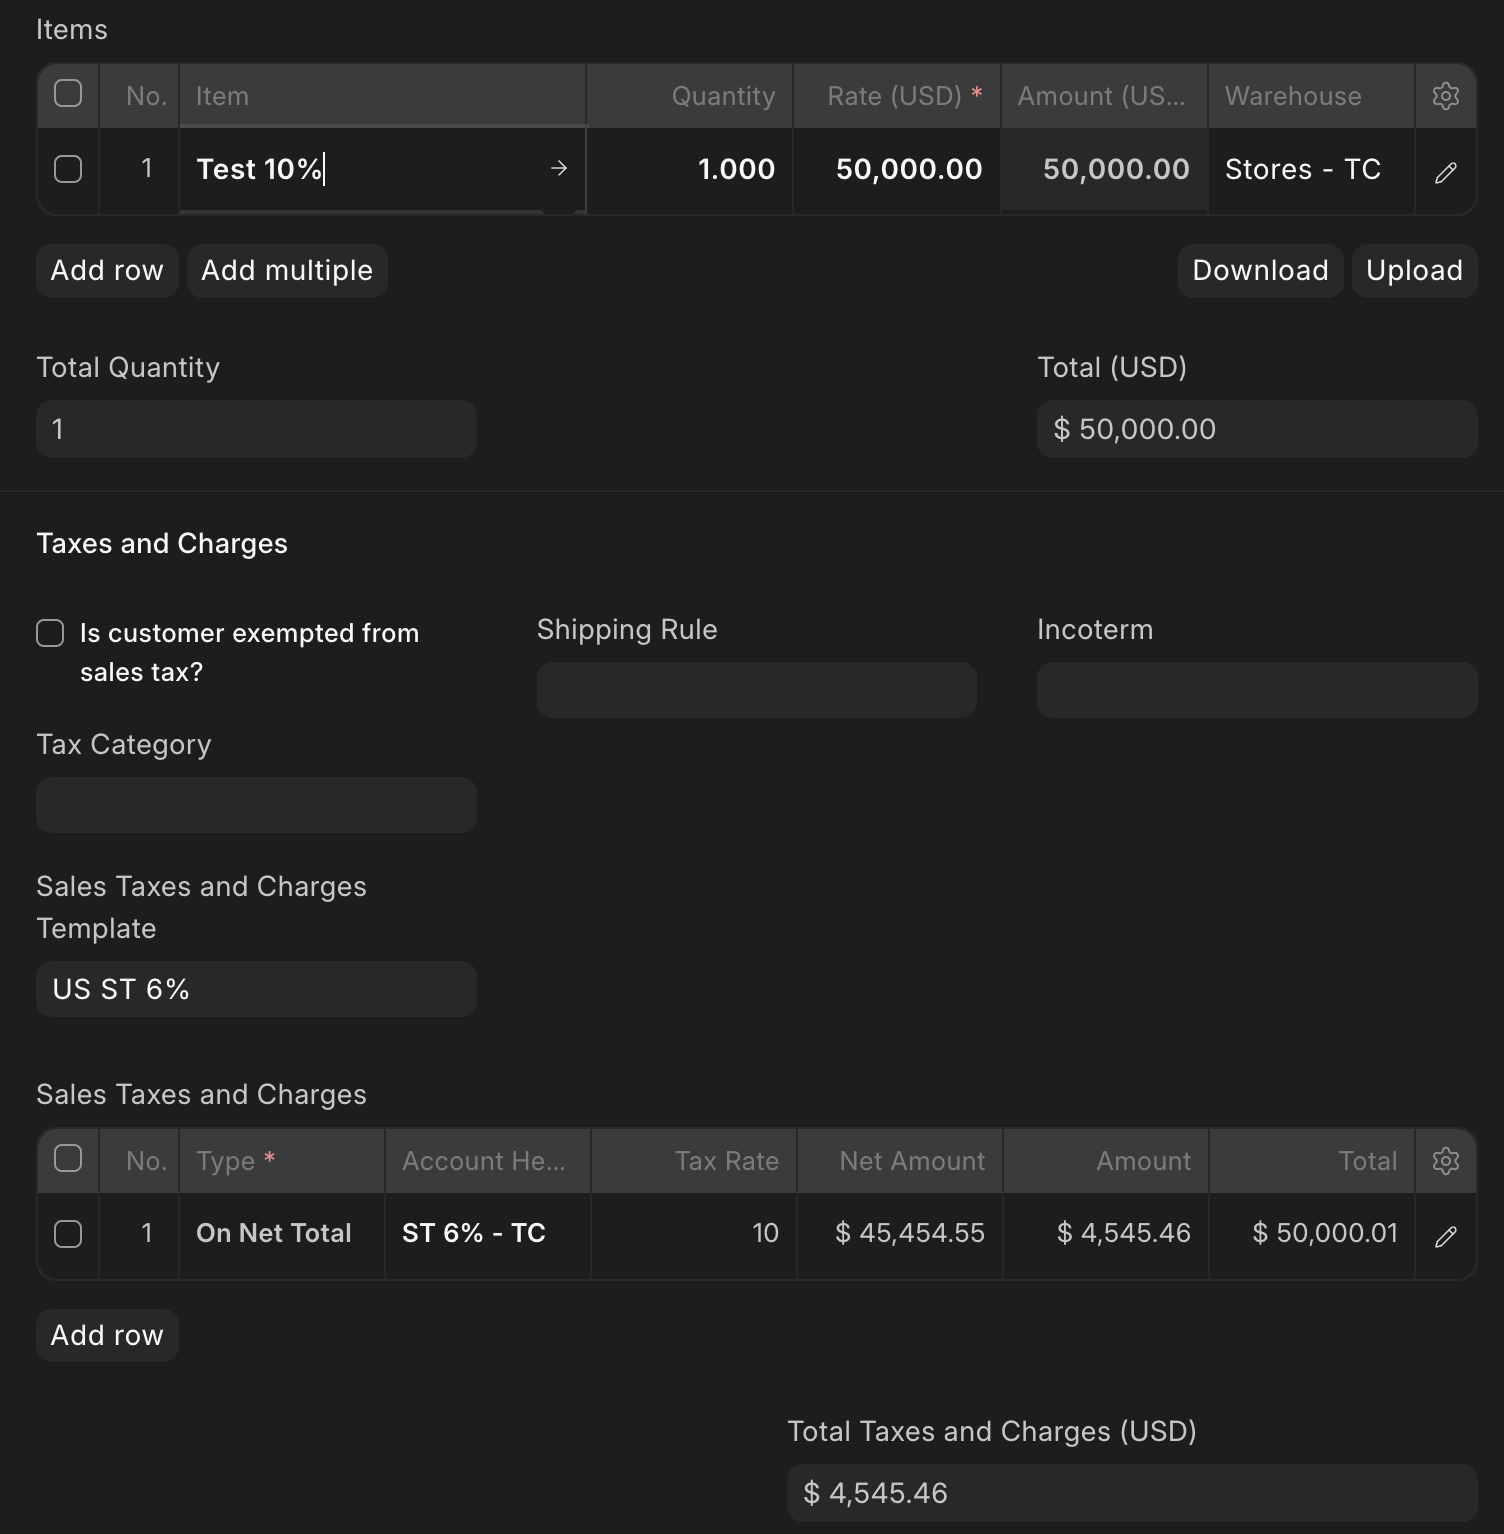Open the Shipping Rule link field

[x=756, y=690]
